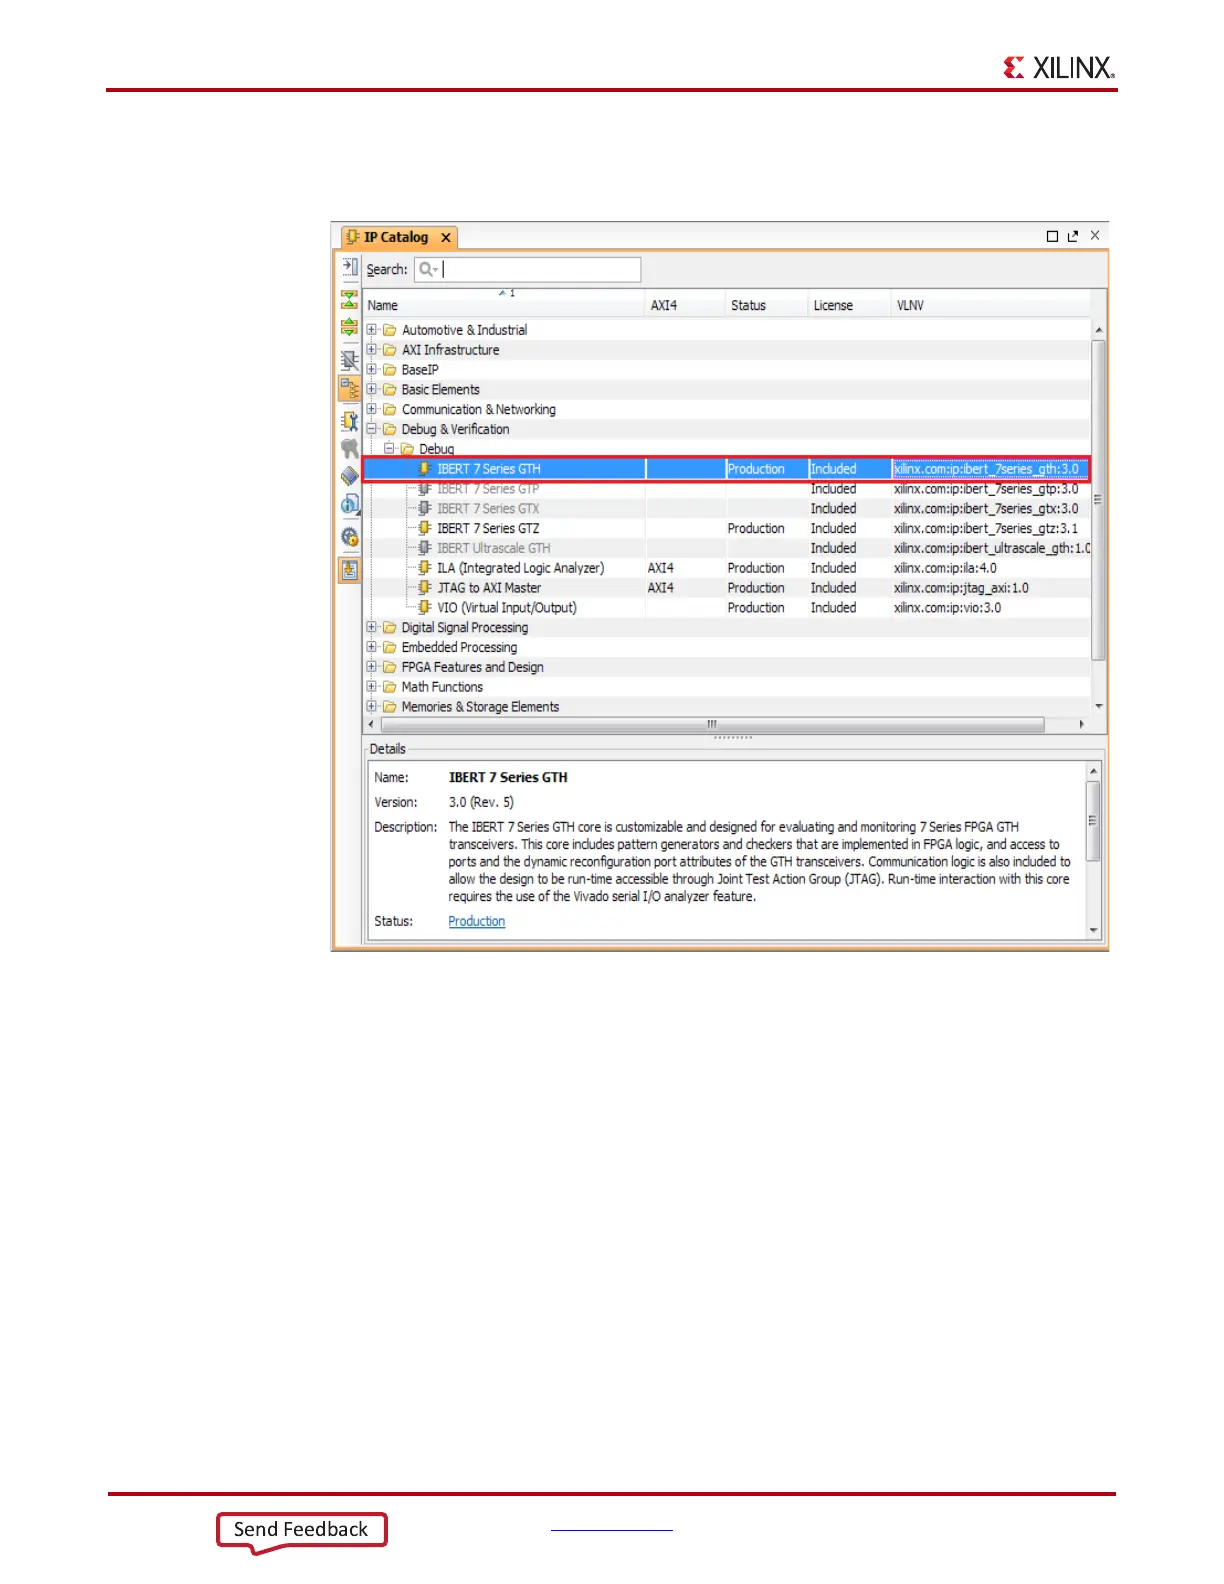Expand Embedded Processing category

tap(372, 647)
